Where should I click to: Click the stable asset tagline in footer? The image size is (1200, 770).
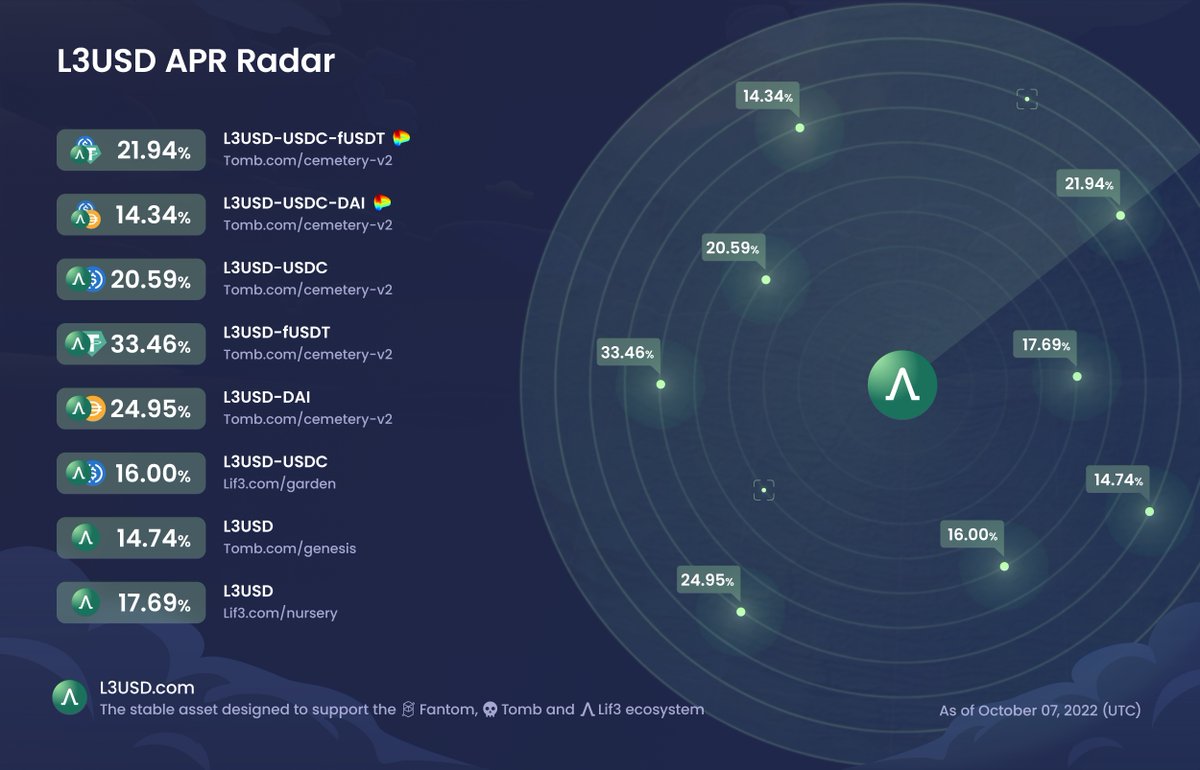(402, 709)
